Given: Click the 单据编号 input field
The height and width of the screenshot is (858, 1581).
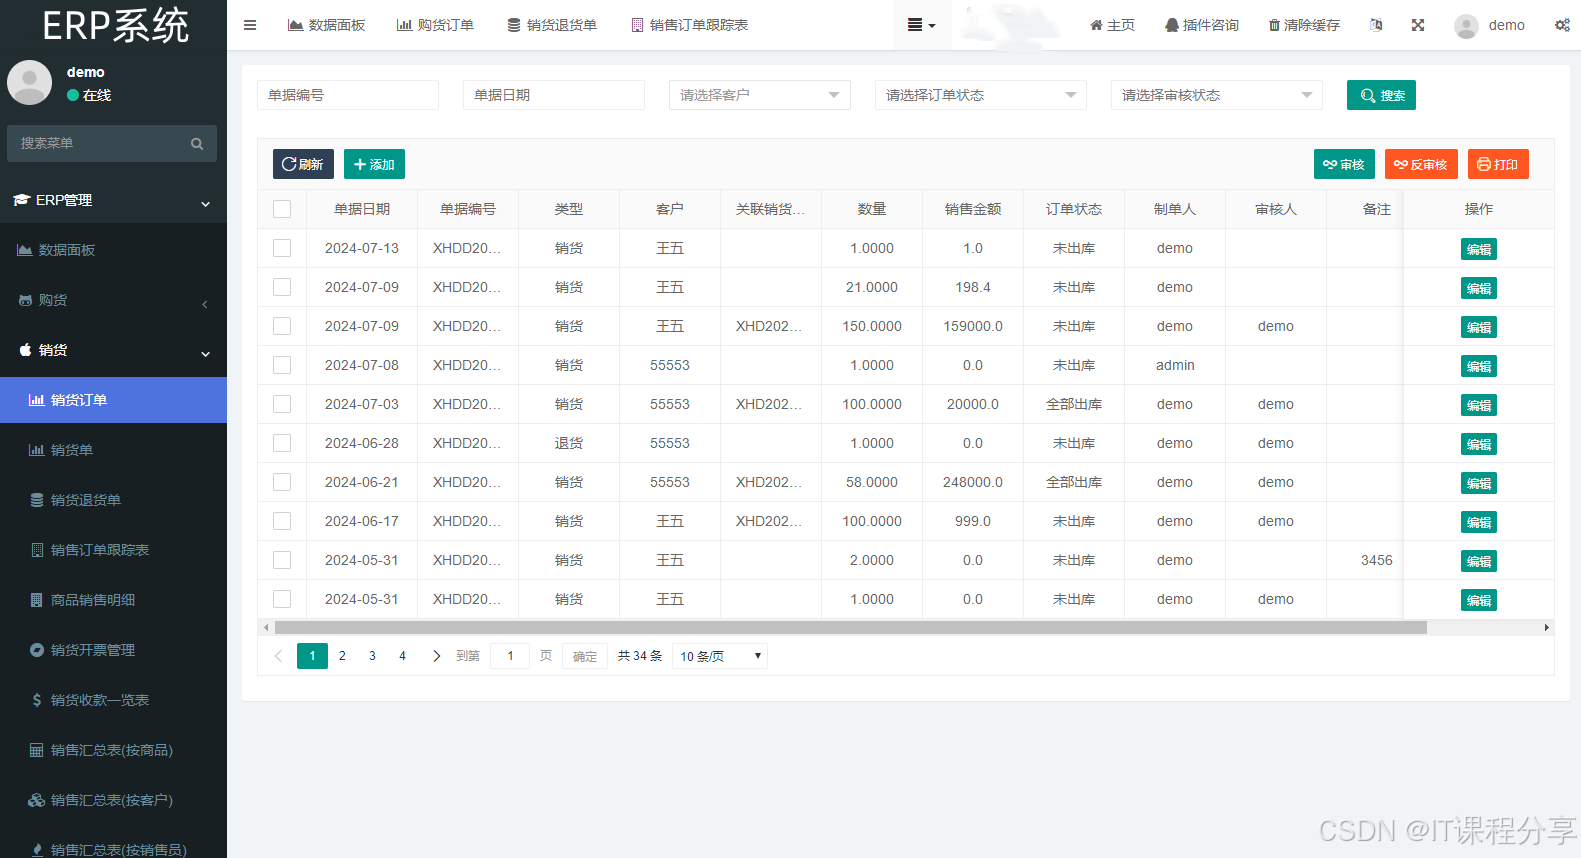Looking at the screenshot, I should tap(347, 95).
